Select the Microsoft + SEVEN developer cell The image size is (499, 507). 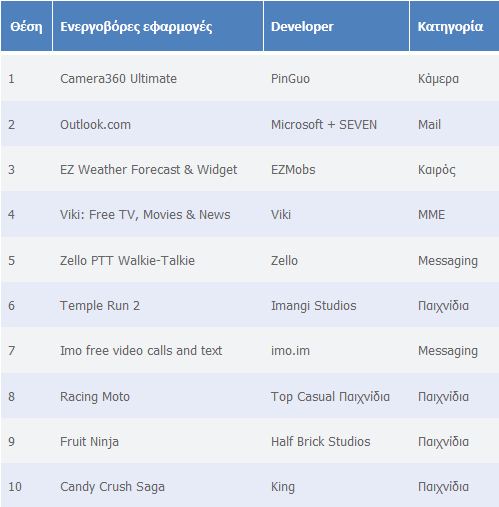point(324,125)
